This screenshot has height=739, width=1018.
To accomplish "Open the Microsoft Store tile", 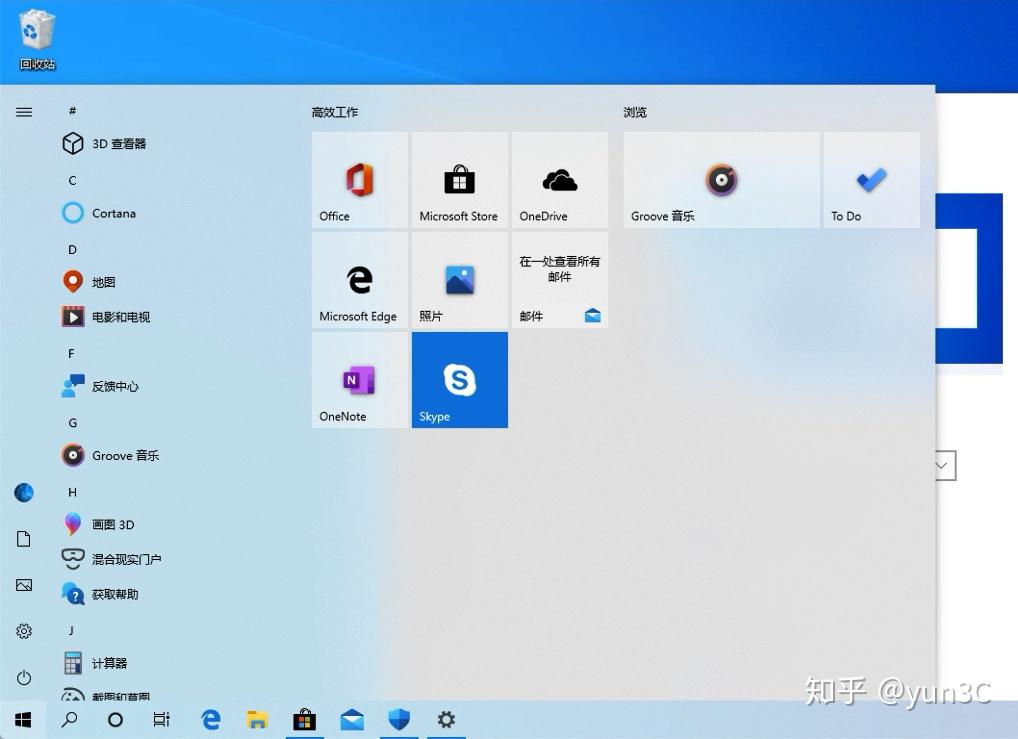I will (x=459, y=180).
